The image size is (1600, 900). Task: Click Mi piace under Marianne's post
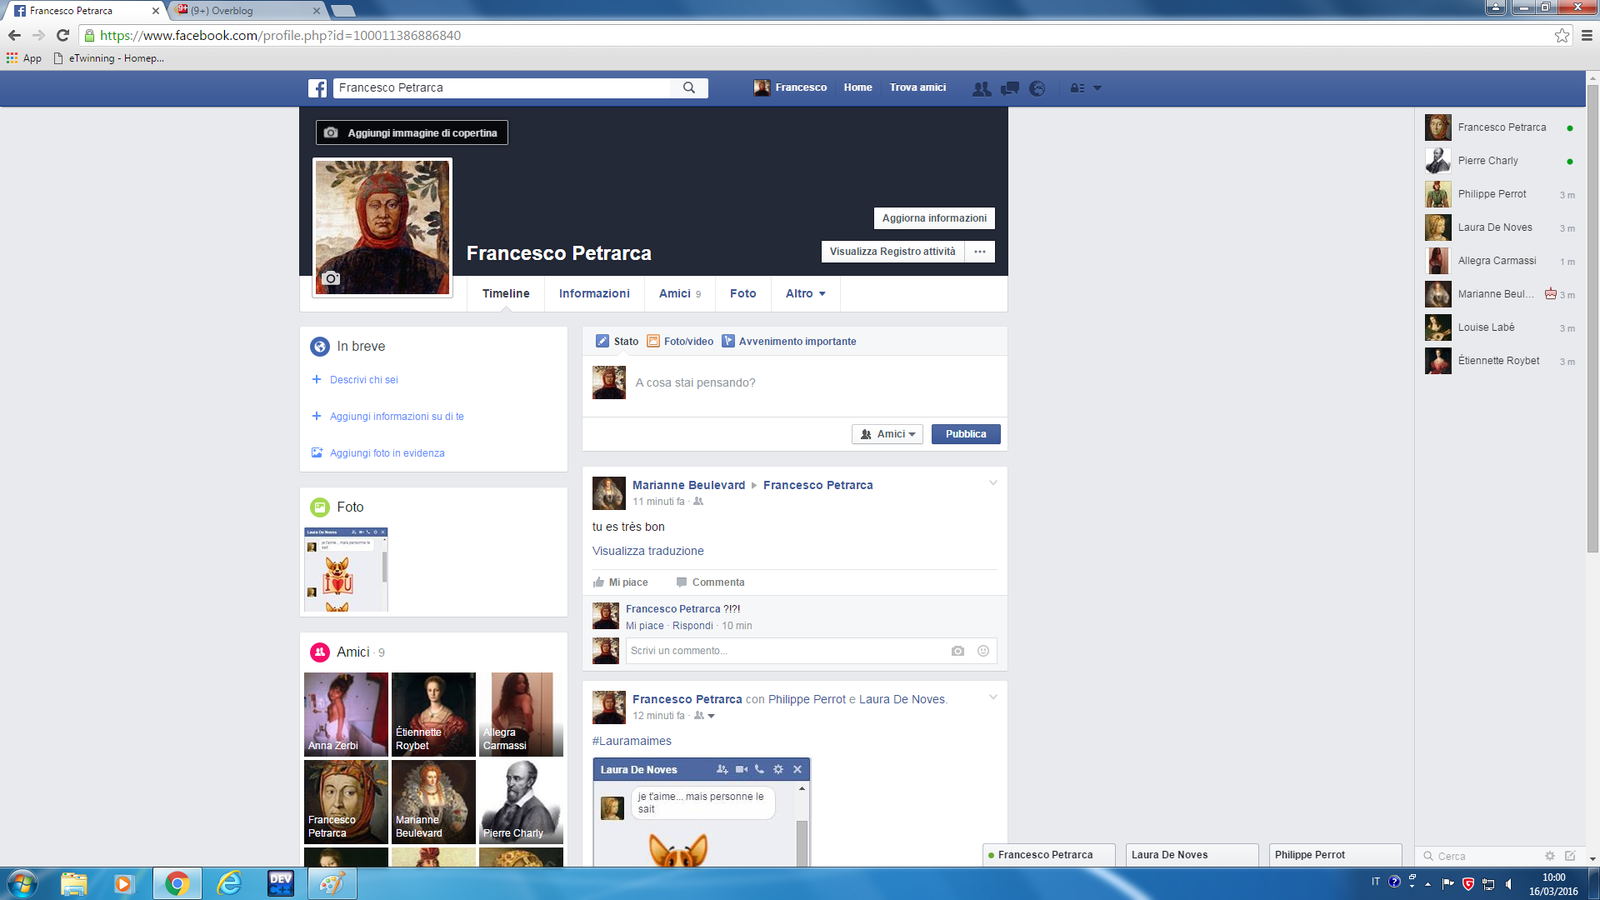click(620, 582)
